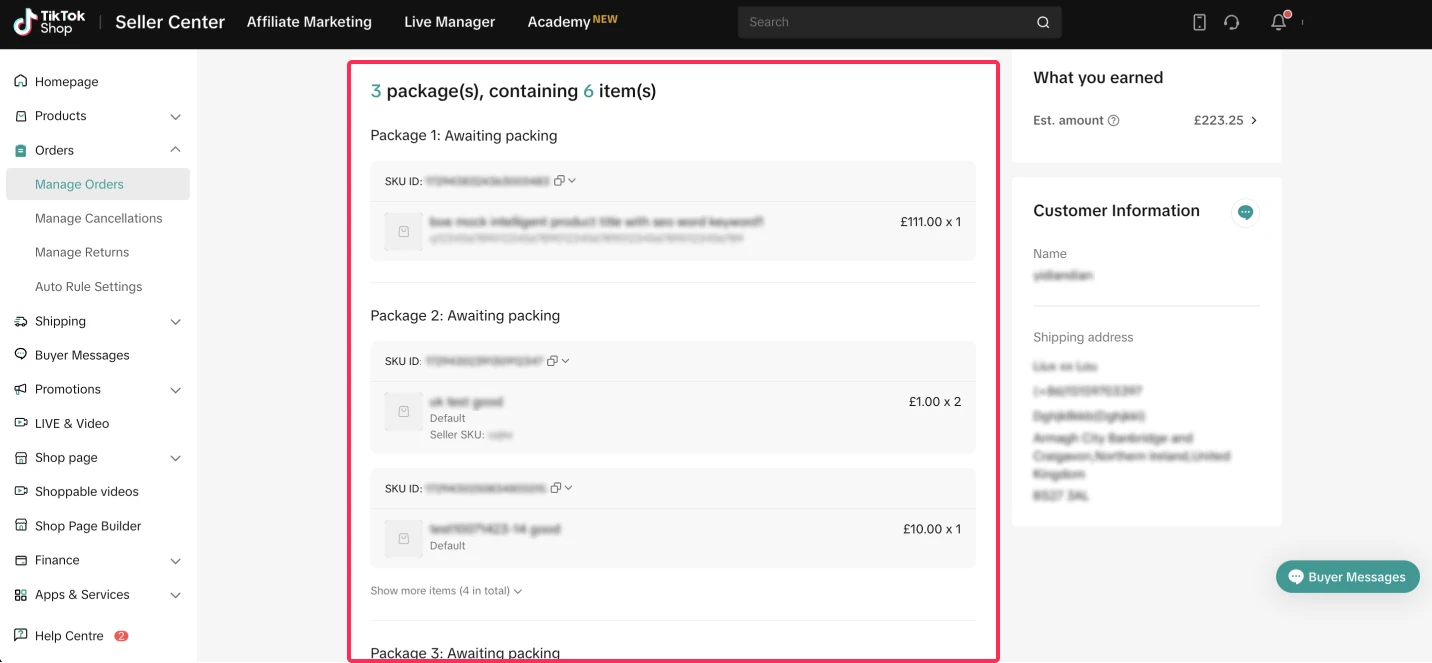Click the Est. amount help icon

[x=1114, y=121]
